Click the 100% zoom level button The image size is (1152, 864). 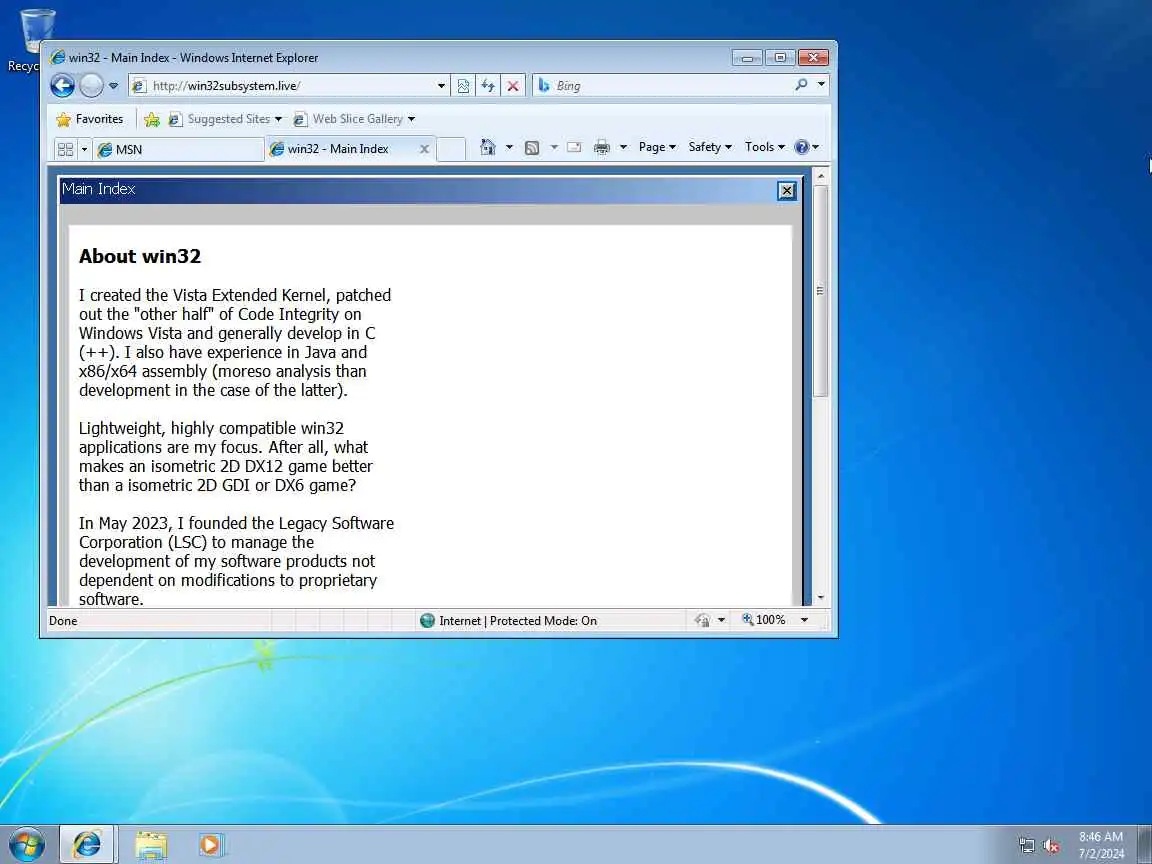[x=764, y=620]
